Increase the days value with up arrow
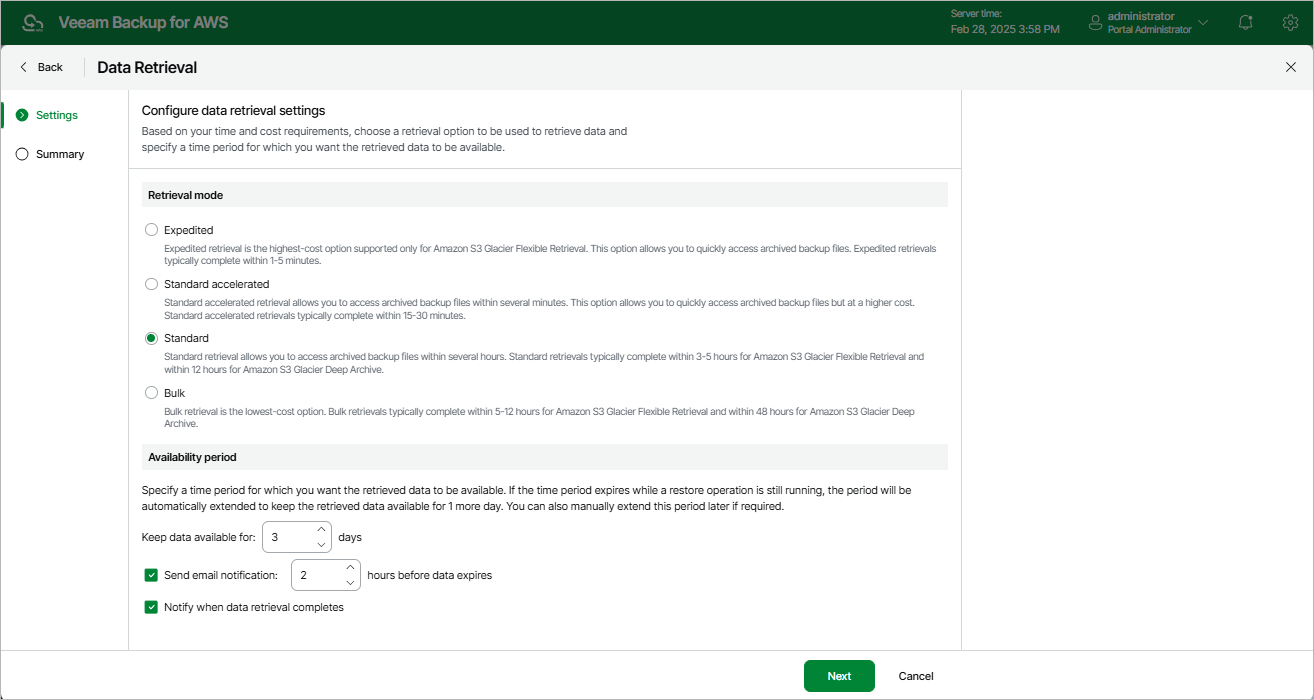The height and width of the screenshot is (700, 1314). coord(321,530)
